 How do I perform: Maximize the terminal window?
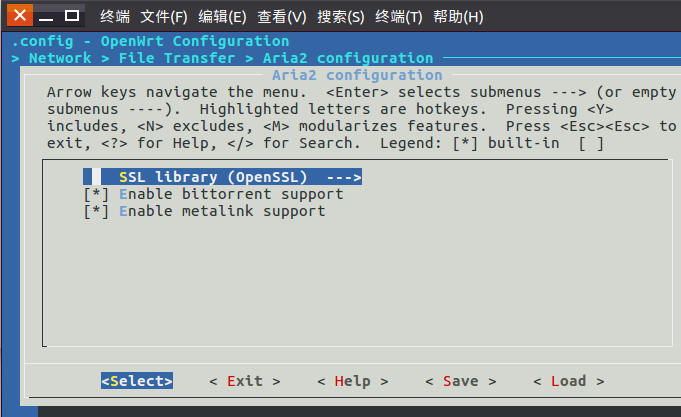tap(72, 16)
